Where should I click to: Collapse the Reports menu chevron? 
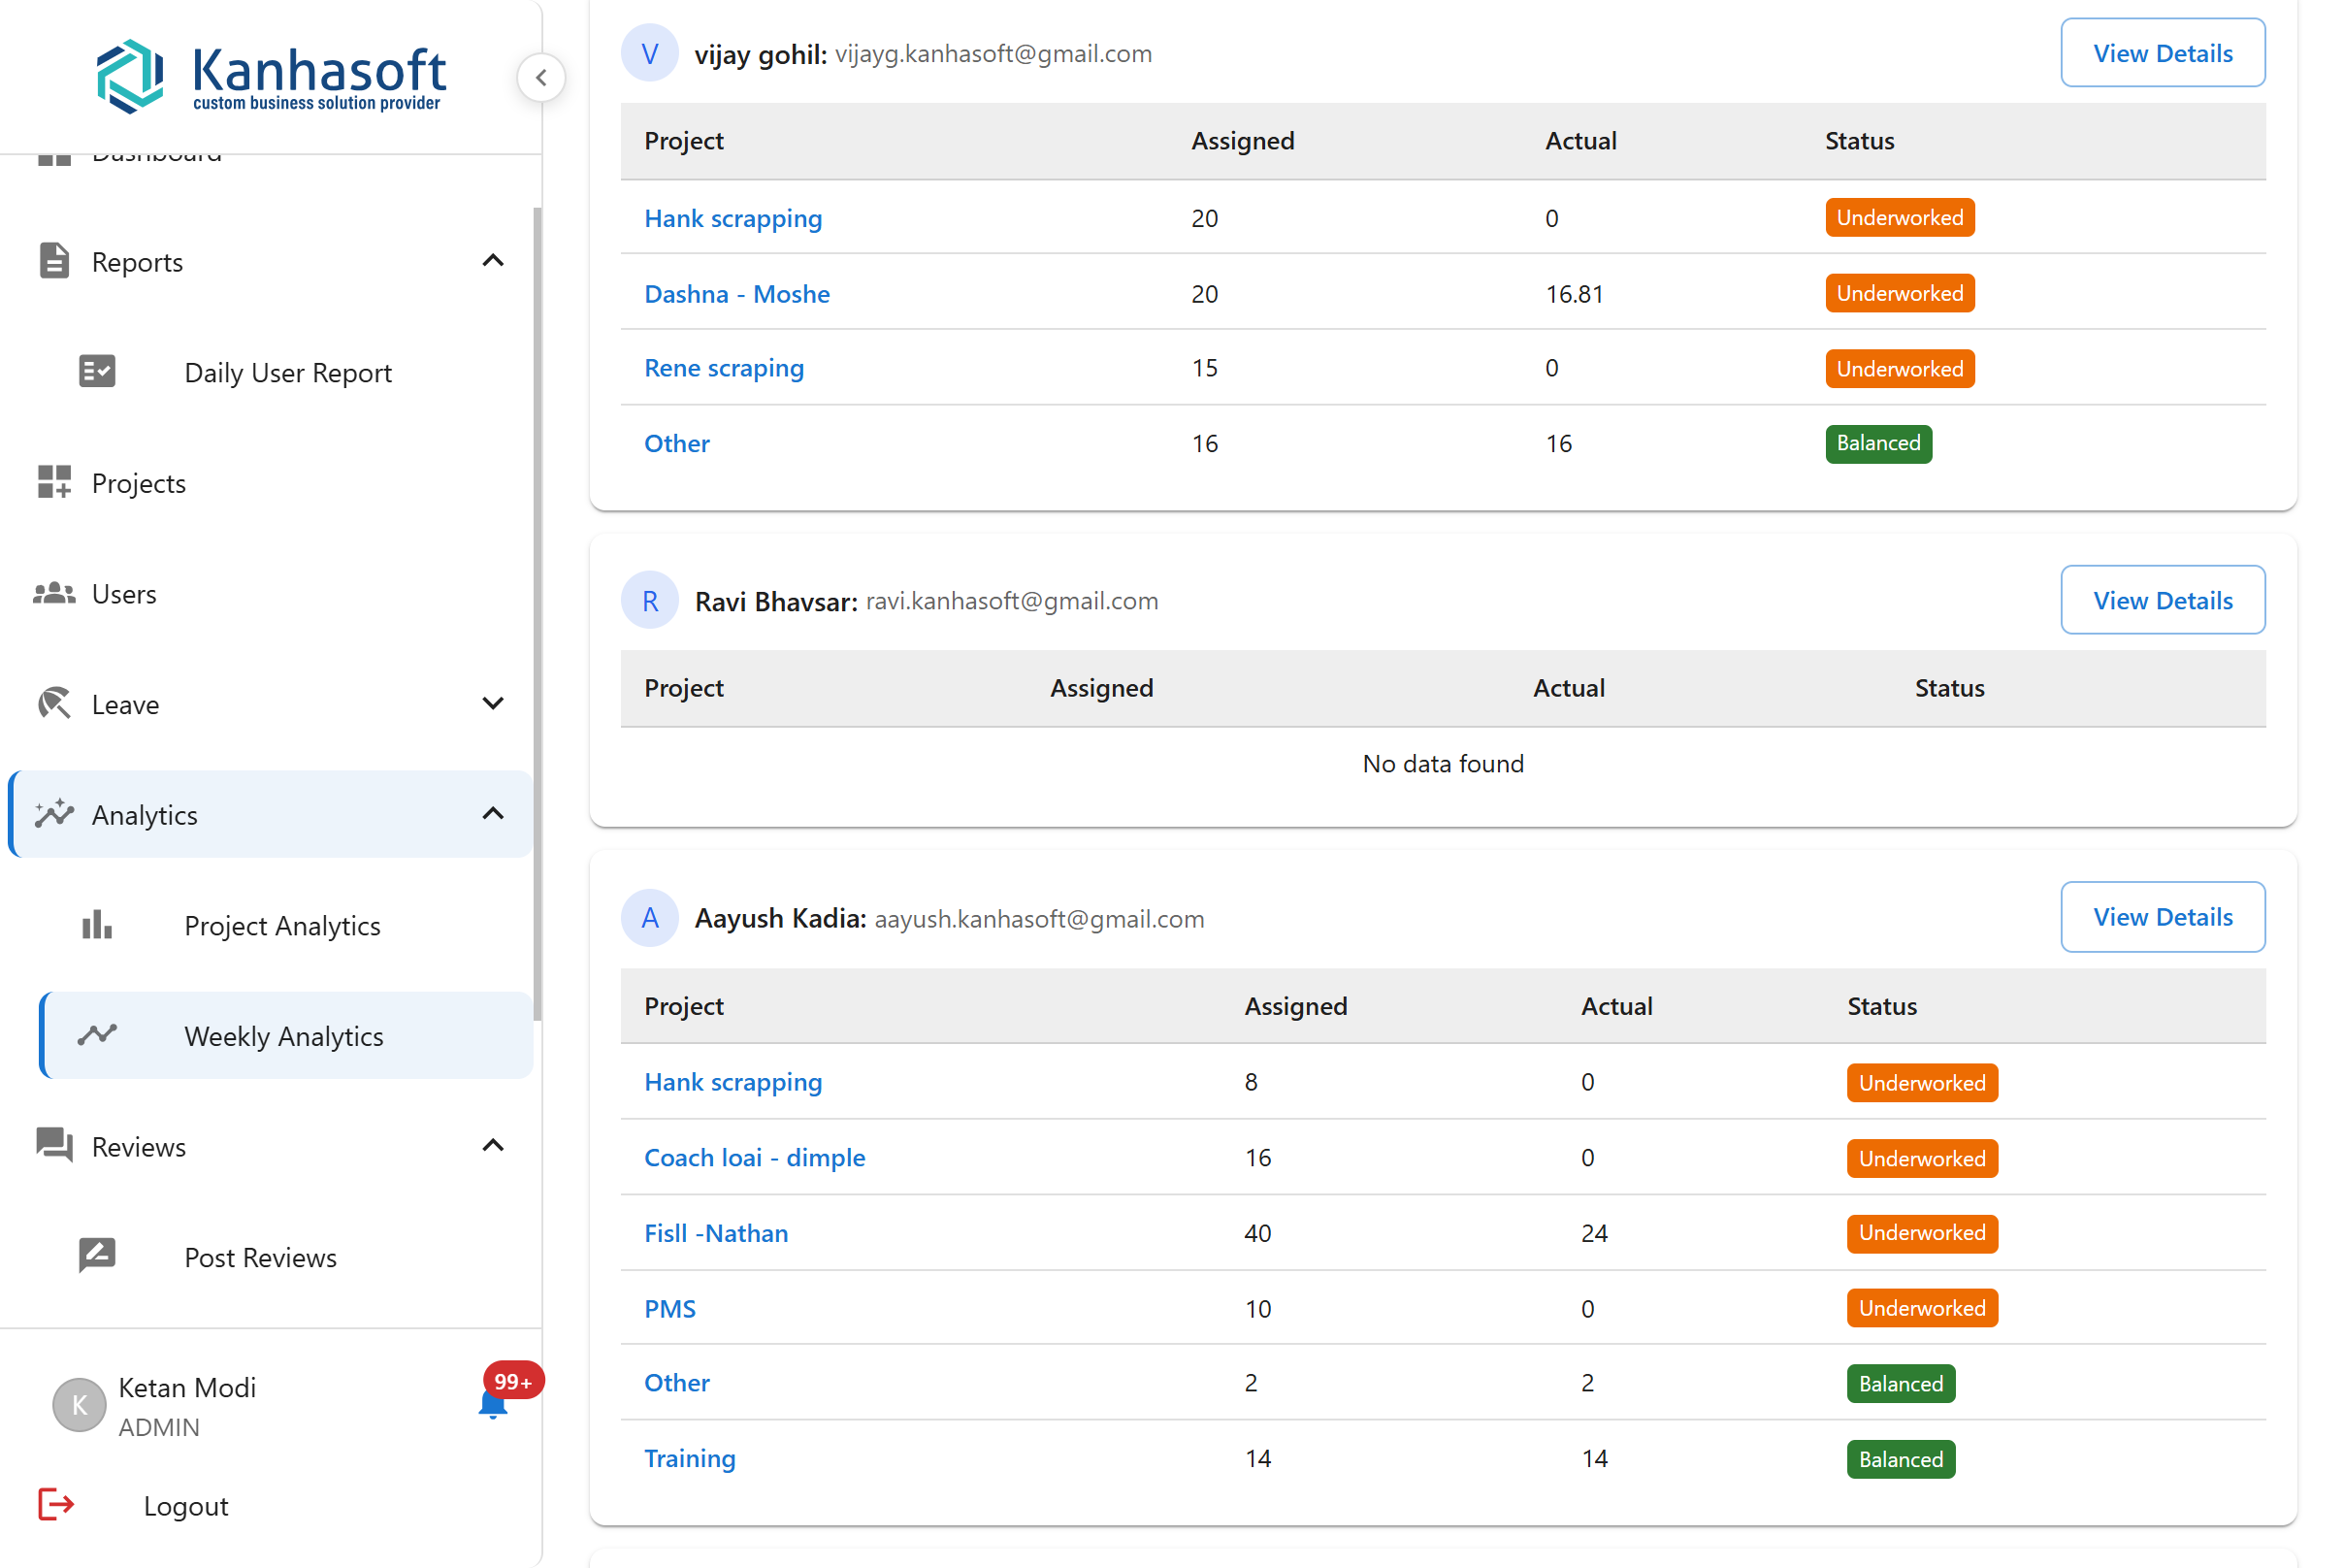(x=493, y=261)
